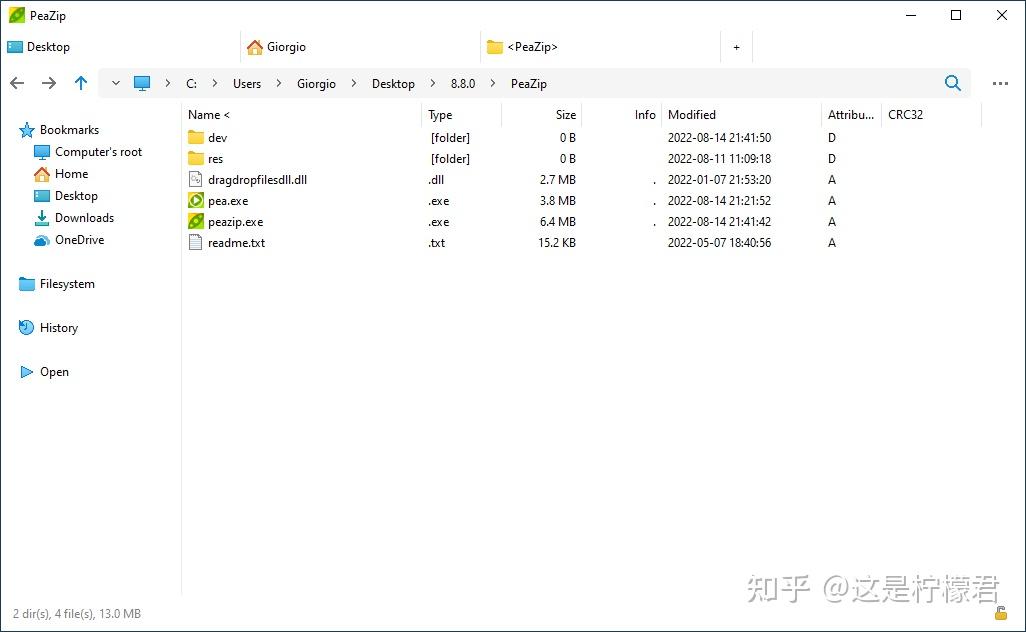Click the OneDrive cloud icon
Viewport: 1026px width, 632px height.
pyautogui.click(x=42, y=241)
